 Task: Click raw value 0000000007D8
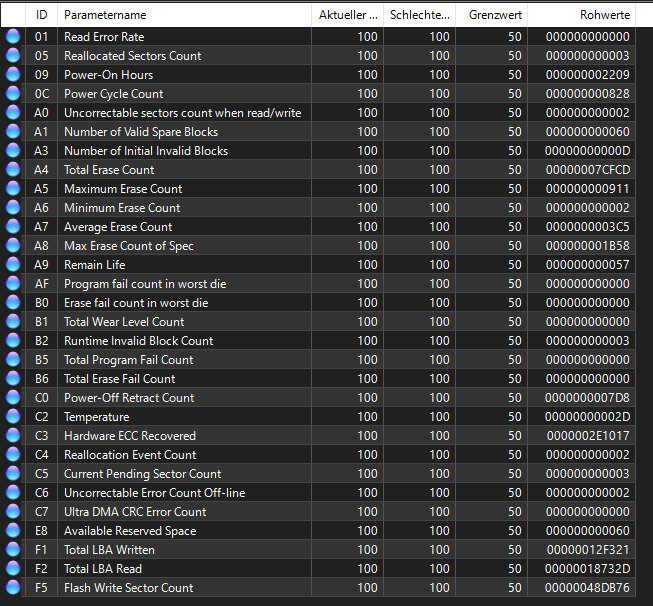tap(588, 397)
